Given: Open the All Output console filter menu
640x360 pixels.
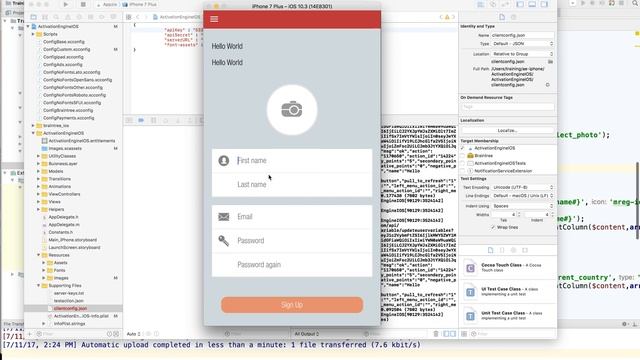Looking at the screenshot, I should point(307,334).
